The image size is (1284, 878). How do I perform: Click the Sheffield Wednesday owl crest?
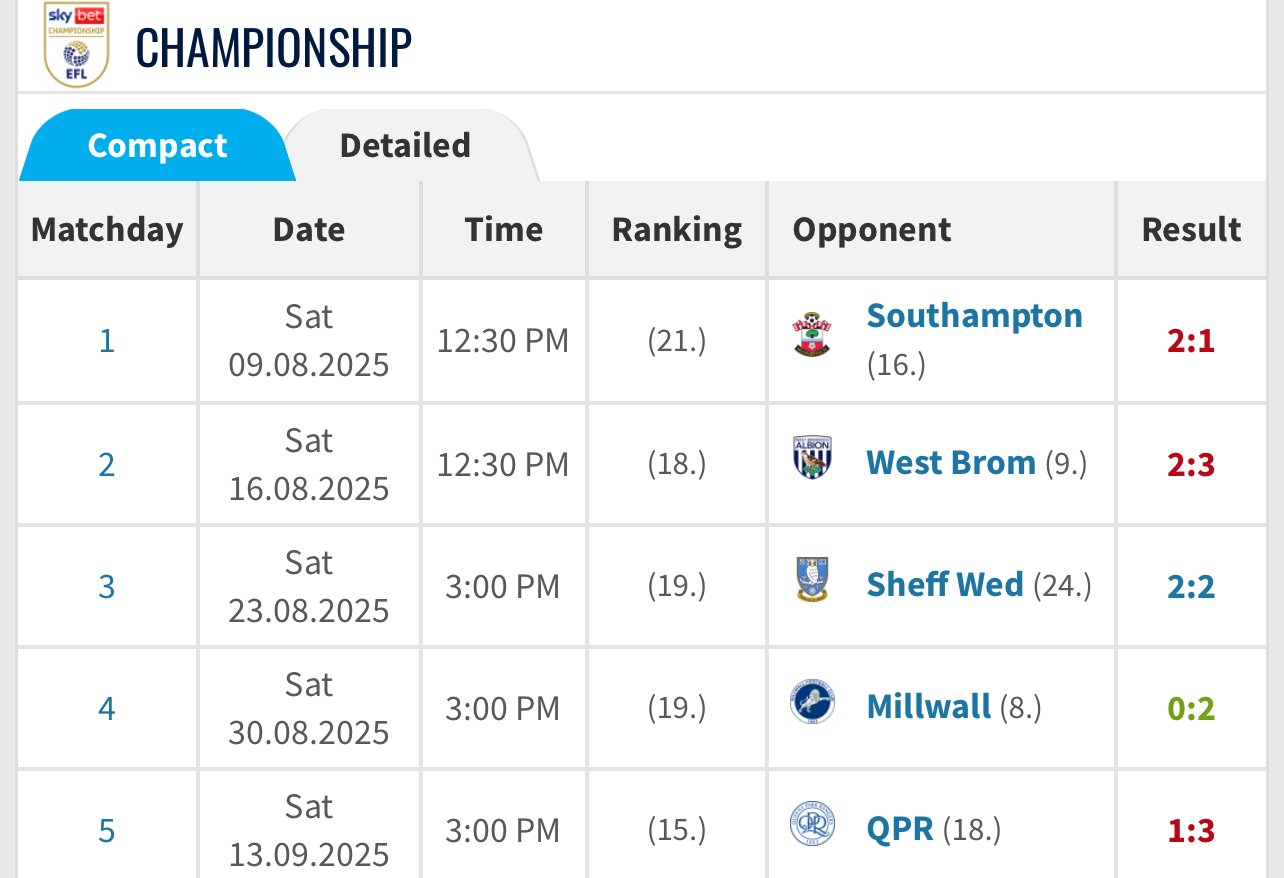(x=812, y=579)
